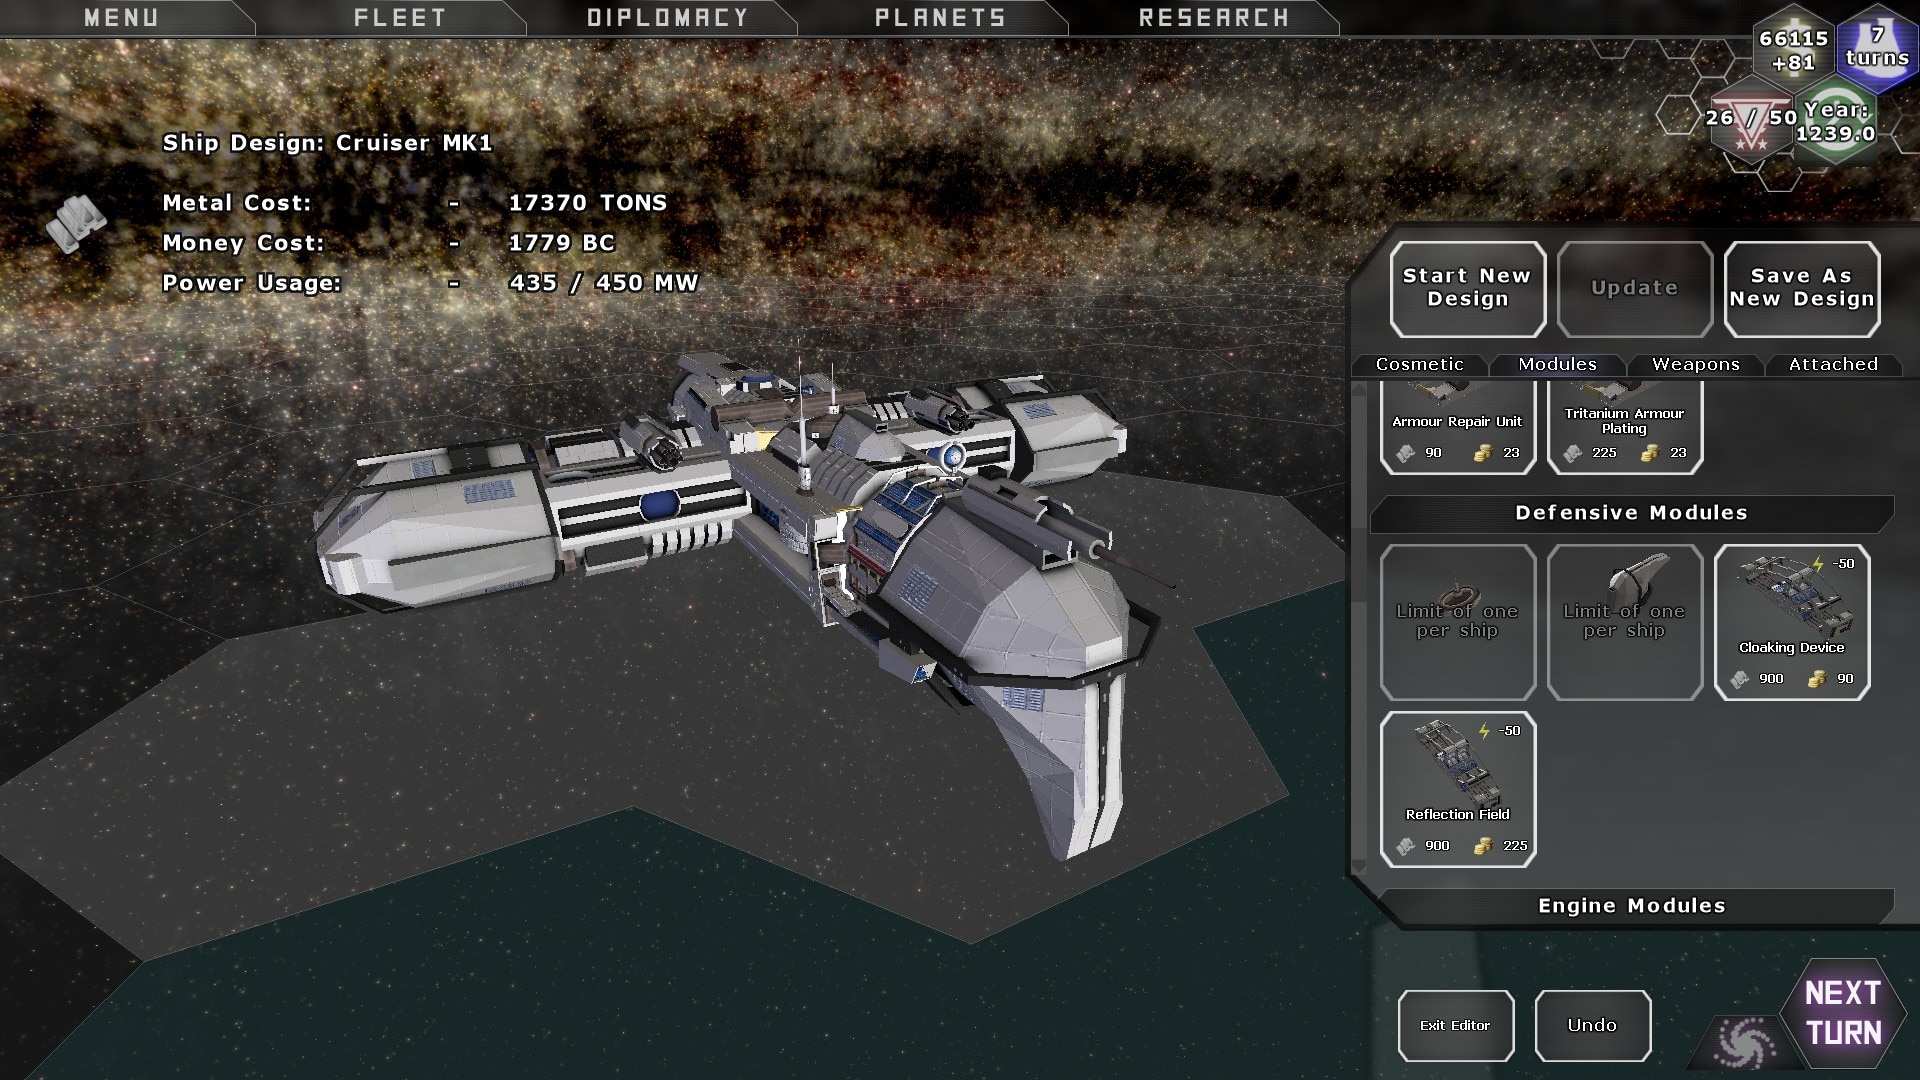This screenshot has width=1920, height=1080.
Task: Click the credits 66115 hexagon indicator
Action: [1793, 50]
